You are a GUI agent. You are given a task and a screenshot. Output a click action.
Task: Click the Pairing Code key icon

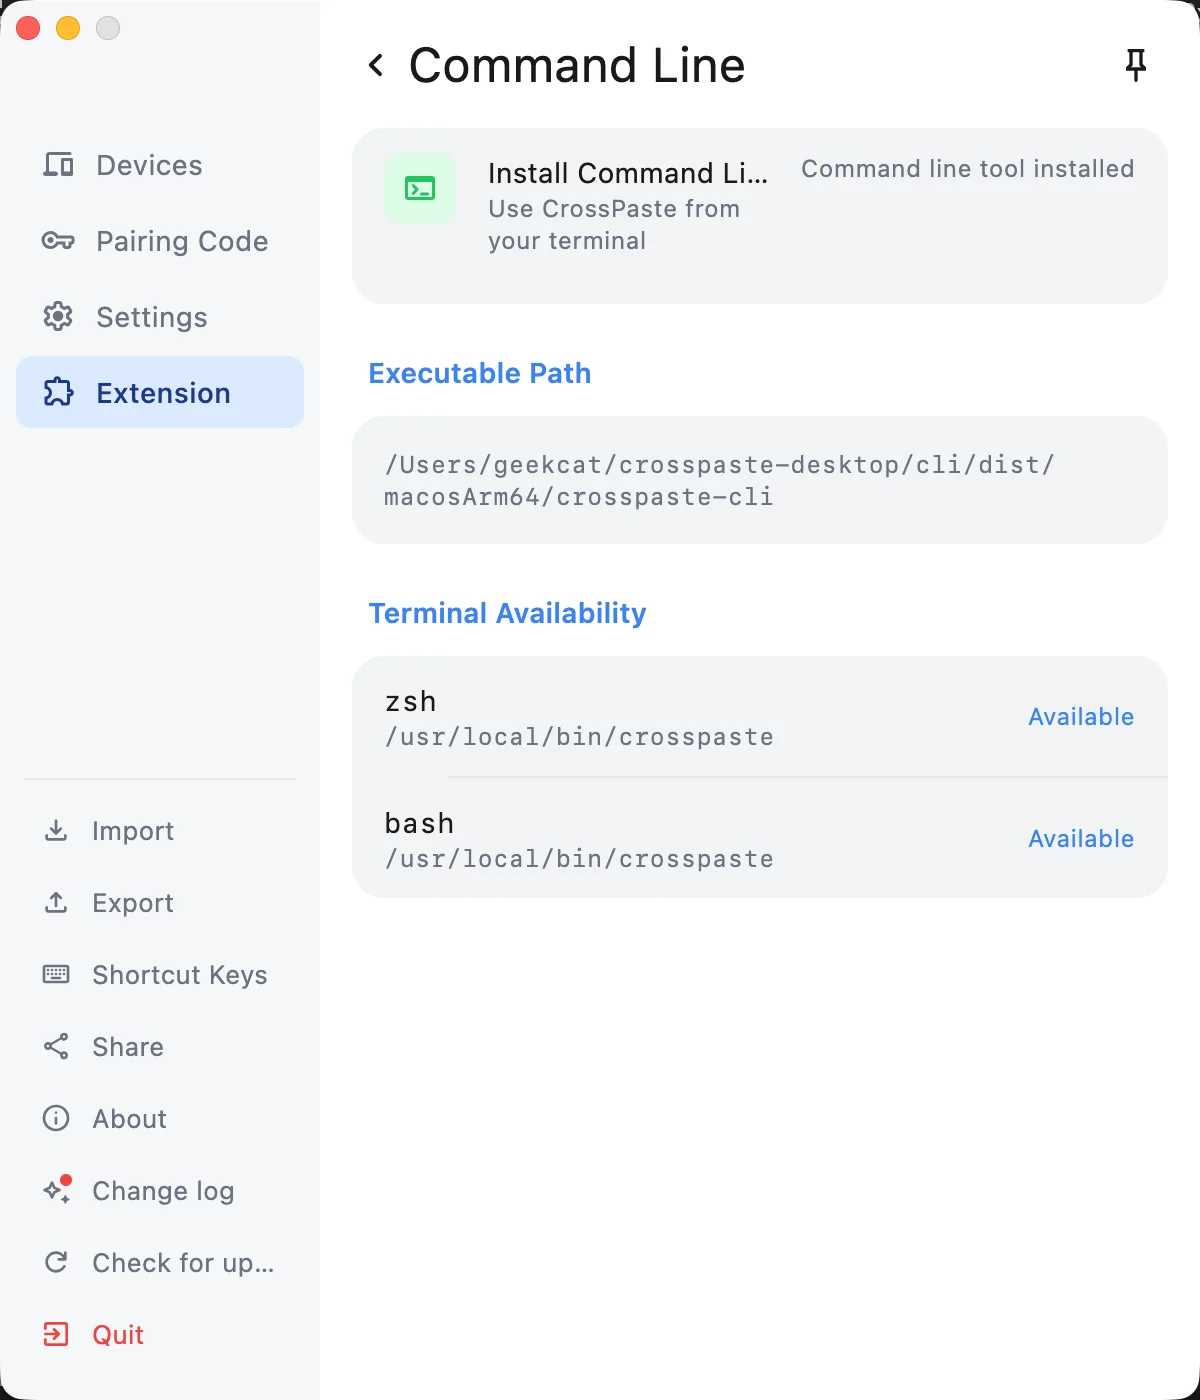pyautogui.click(x=58, y=241)
